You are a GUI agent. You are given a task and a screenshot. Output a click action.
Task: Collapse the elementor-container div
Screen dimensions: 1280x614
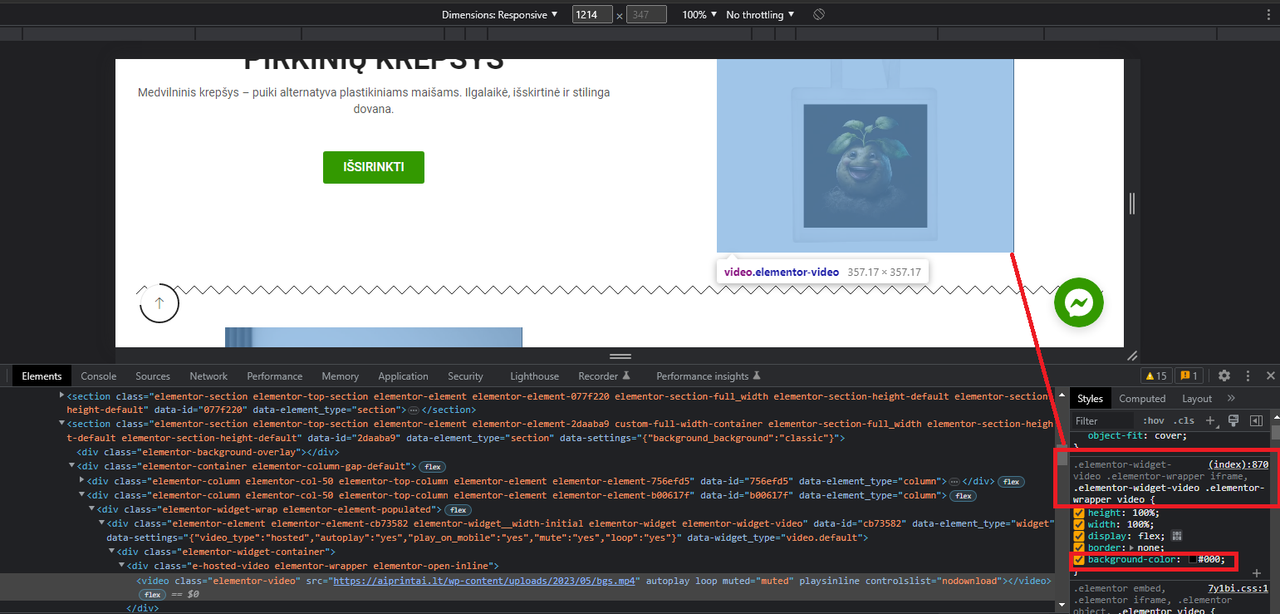click(x=72, y=466)
